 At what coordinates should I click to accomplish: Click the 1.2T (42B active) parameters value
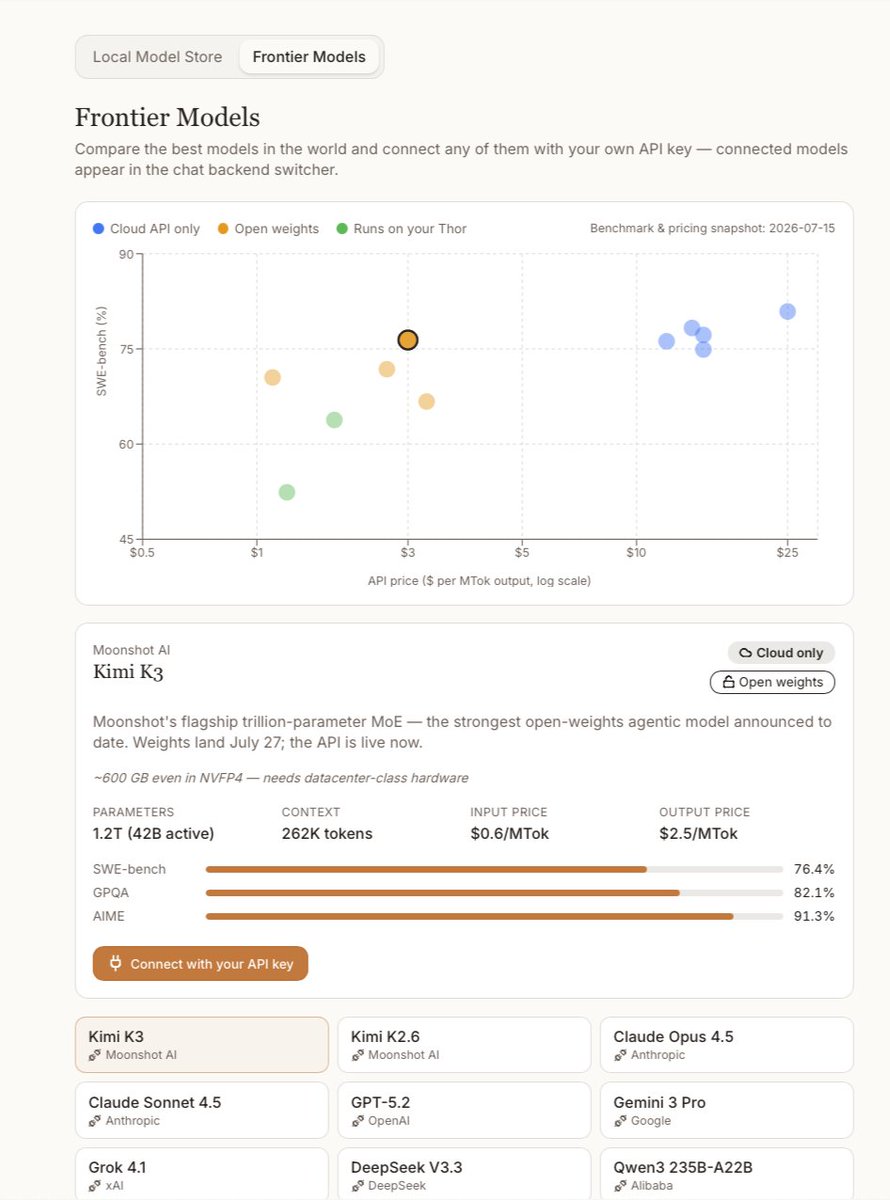(x=154, y=833)
